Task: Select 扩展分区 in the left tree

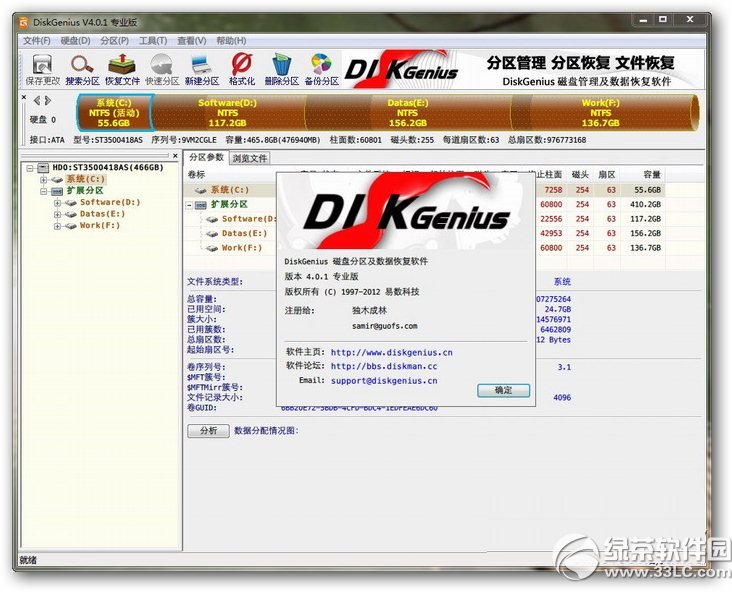Action: pos(85,190)
